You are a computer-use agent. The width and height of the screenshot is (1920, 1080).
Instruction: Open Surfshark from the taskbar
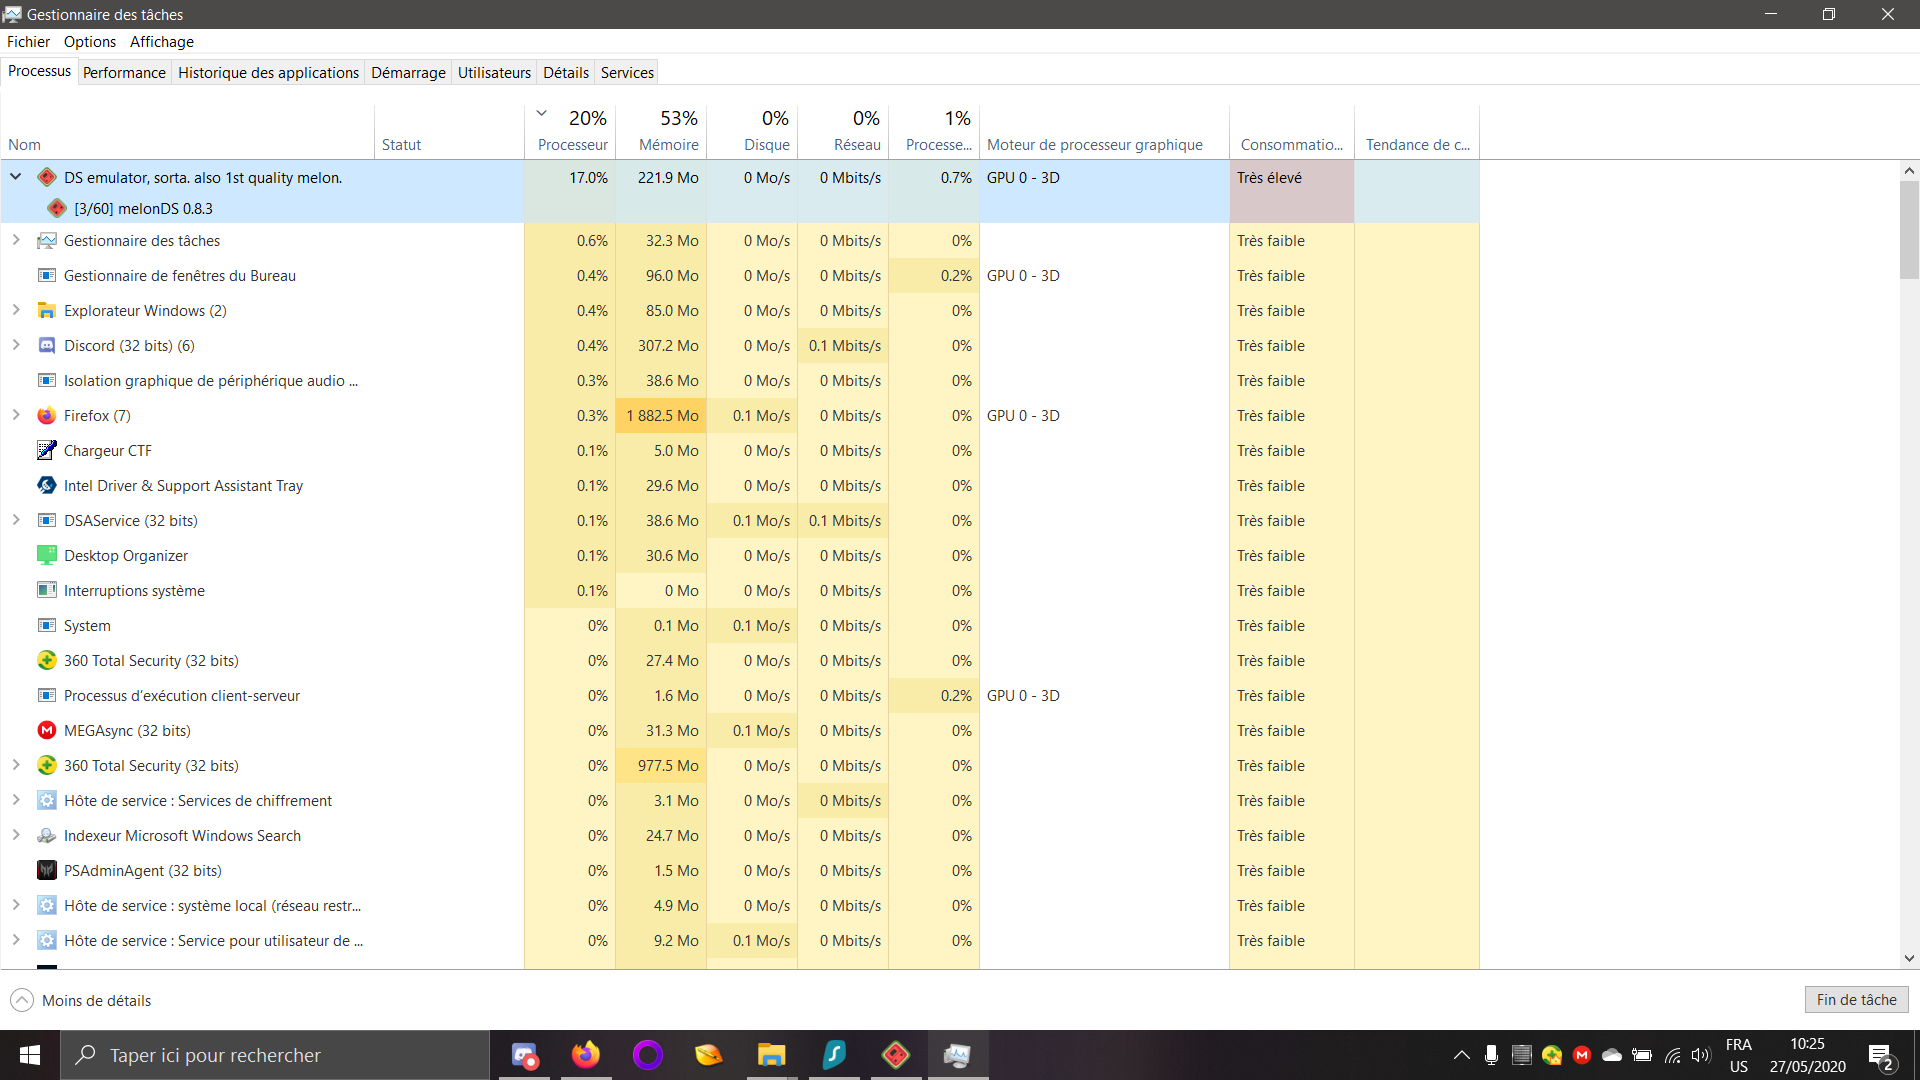point(834,1055)
